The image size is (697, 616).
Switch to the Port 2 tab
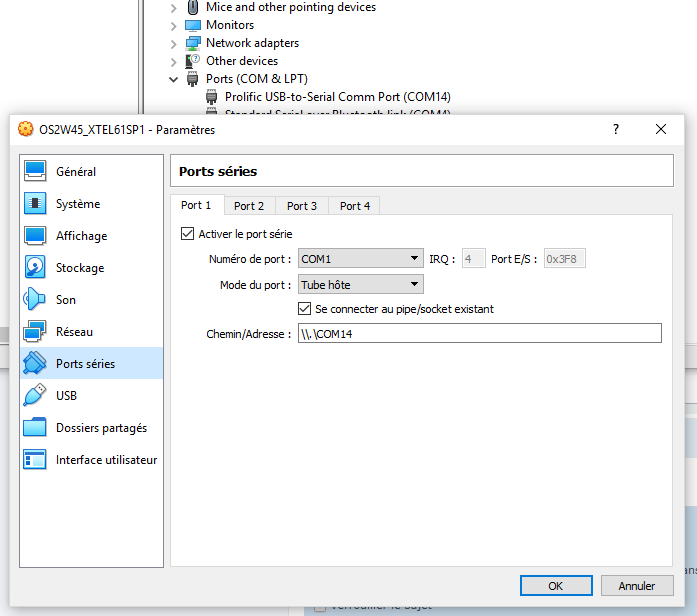click(x=249, y=206)
